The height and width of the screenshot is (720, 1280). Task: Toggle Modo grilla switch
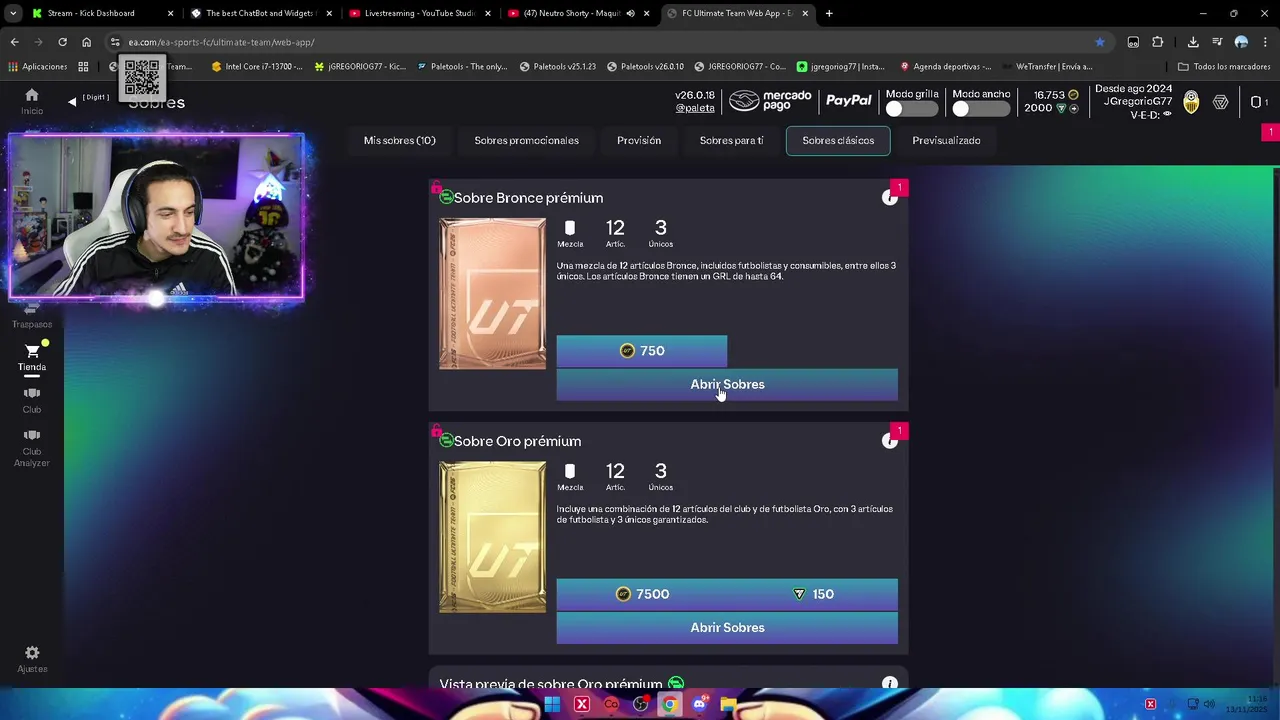click(x=910, y=109)
